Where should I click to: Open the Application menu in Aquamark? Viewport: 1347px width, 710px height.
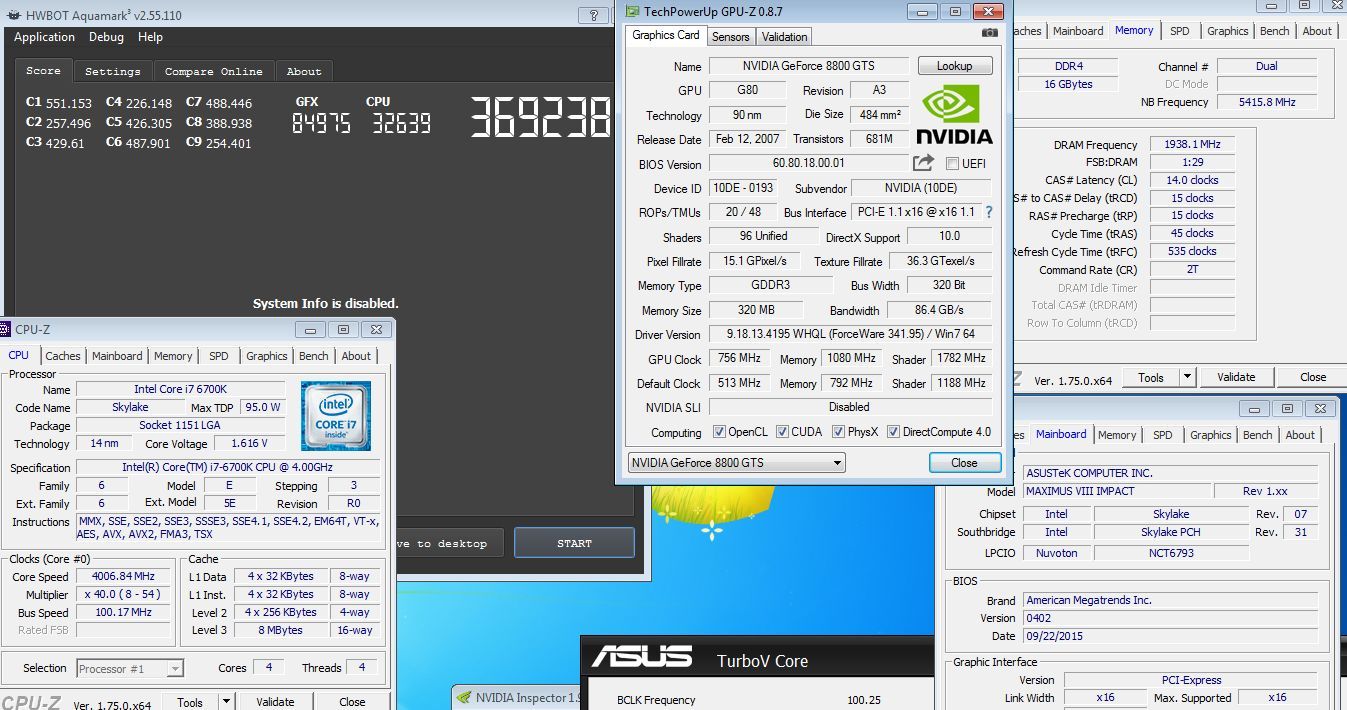coord(44,37)
